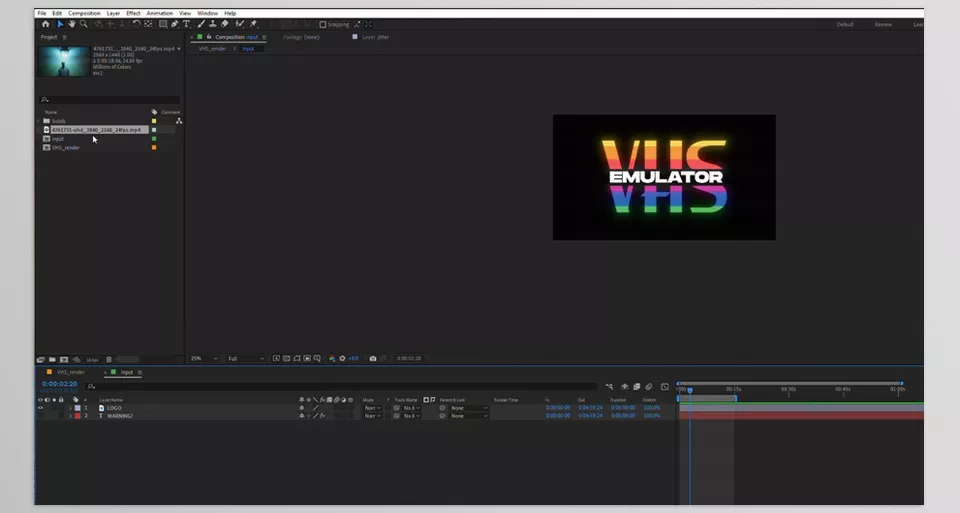The width and height of the screenshot is (960, 513).
Task: Select the Selection arrow tool
Action: (60, 24)
